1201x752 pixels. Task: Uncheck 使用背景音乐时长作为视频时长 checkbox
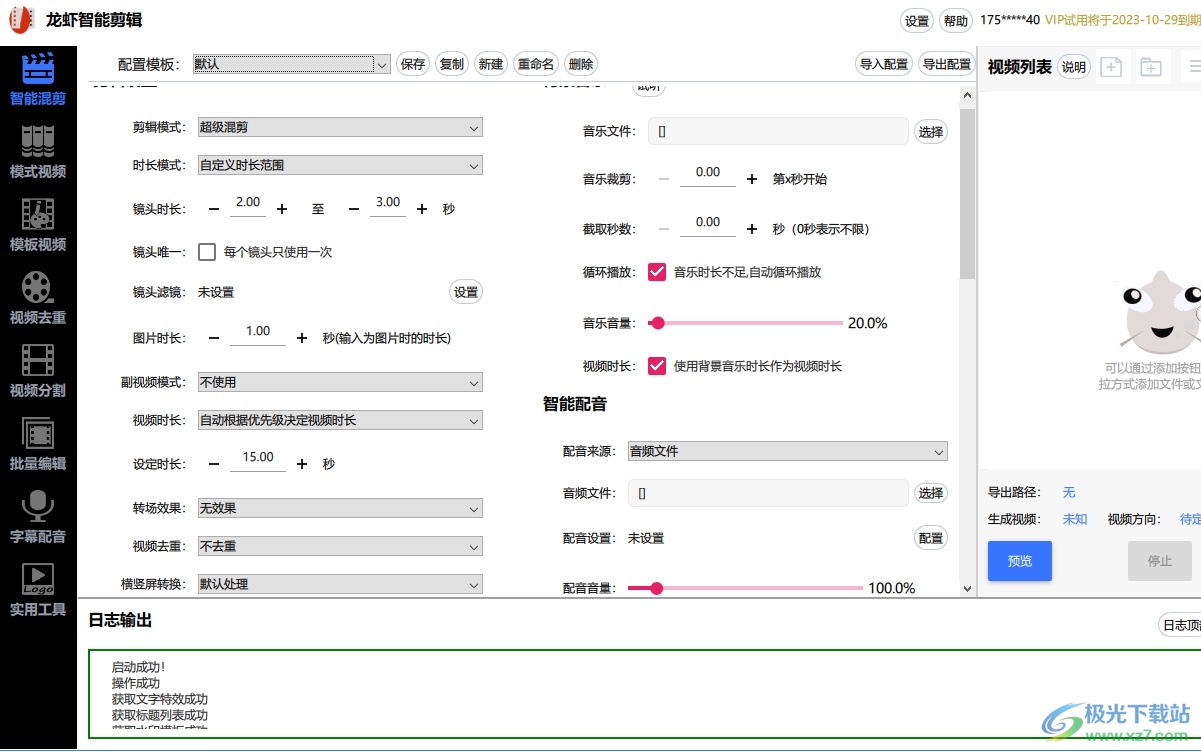[657, 366]
